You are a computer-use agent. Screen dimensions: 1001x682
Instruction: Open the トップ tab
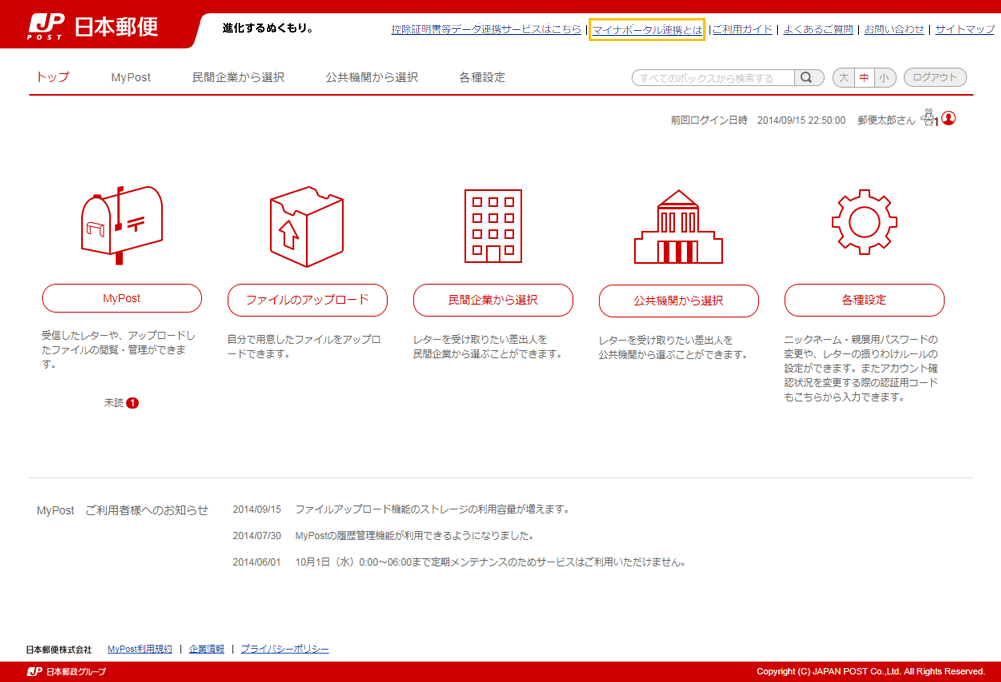tap(53, 77)
